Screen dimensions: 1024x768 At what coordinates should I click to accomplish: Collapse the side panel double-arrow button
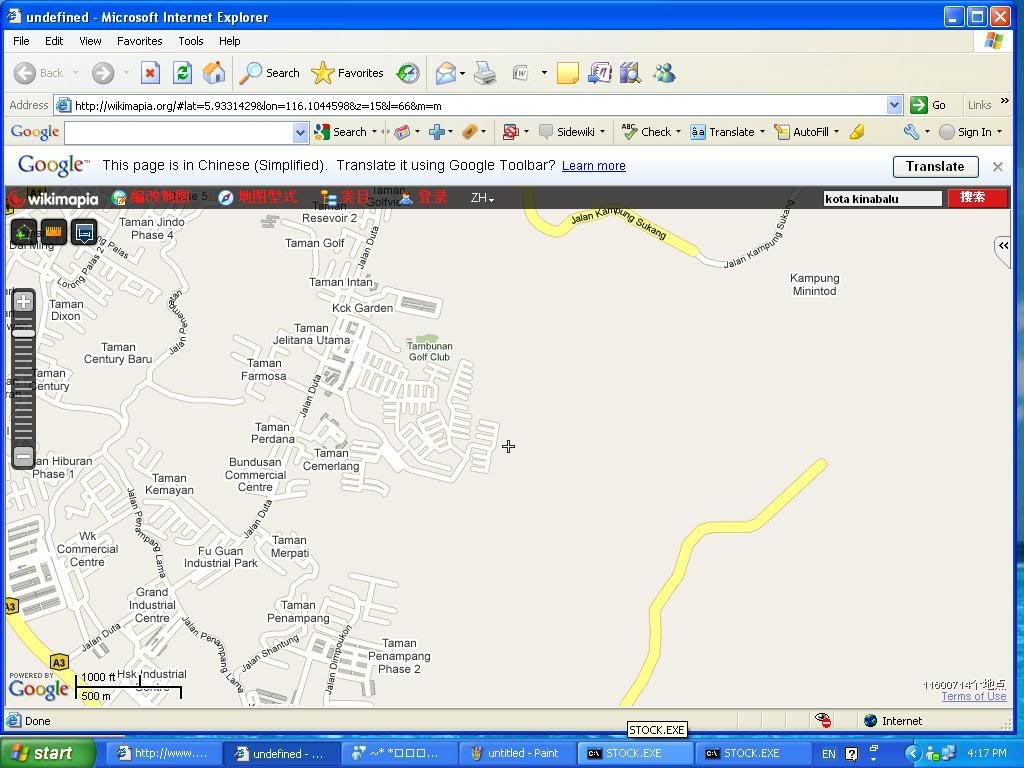pyautogui.click(x=1002, y=246)
